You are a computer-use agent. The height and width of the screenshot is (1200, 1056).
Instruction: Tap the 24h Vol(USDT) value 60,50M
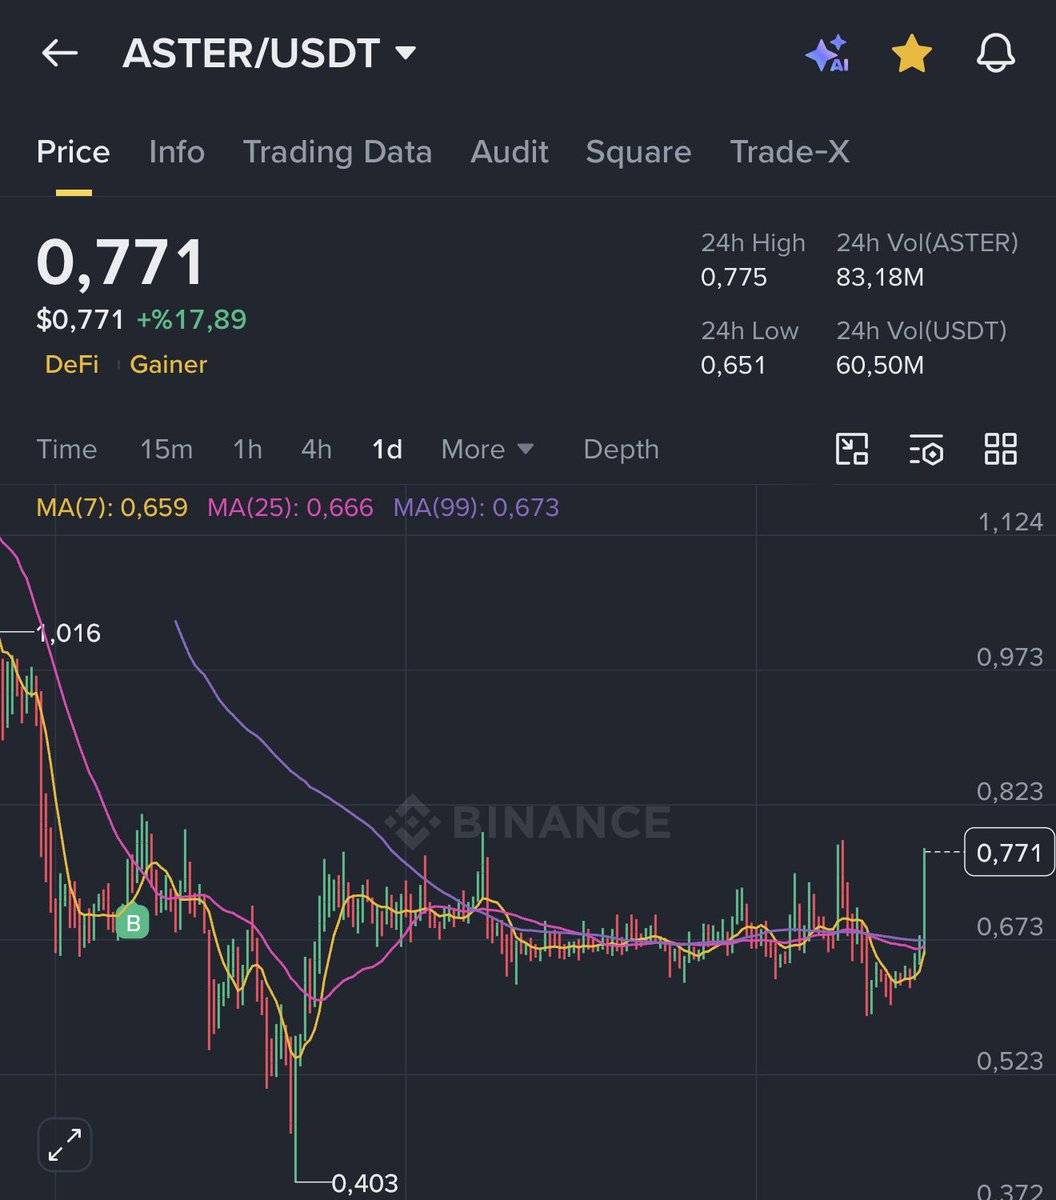tap(880, 365)
